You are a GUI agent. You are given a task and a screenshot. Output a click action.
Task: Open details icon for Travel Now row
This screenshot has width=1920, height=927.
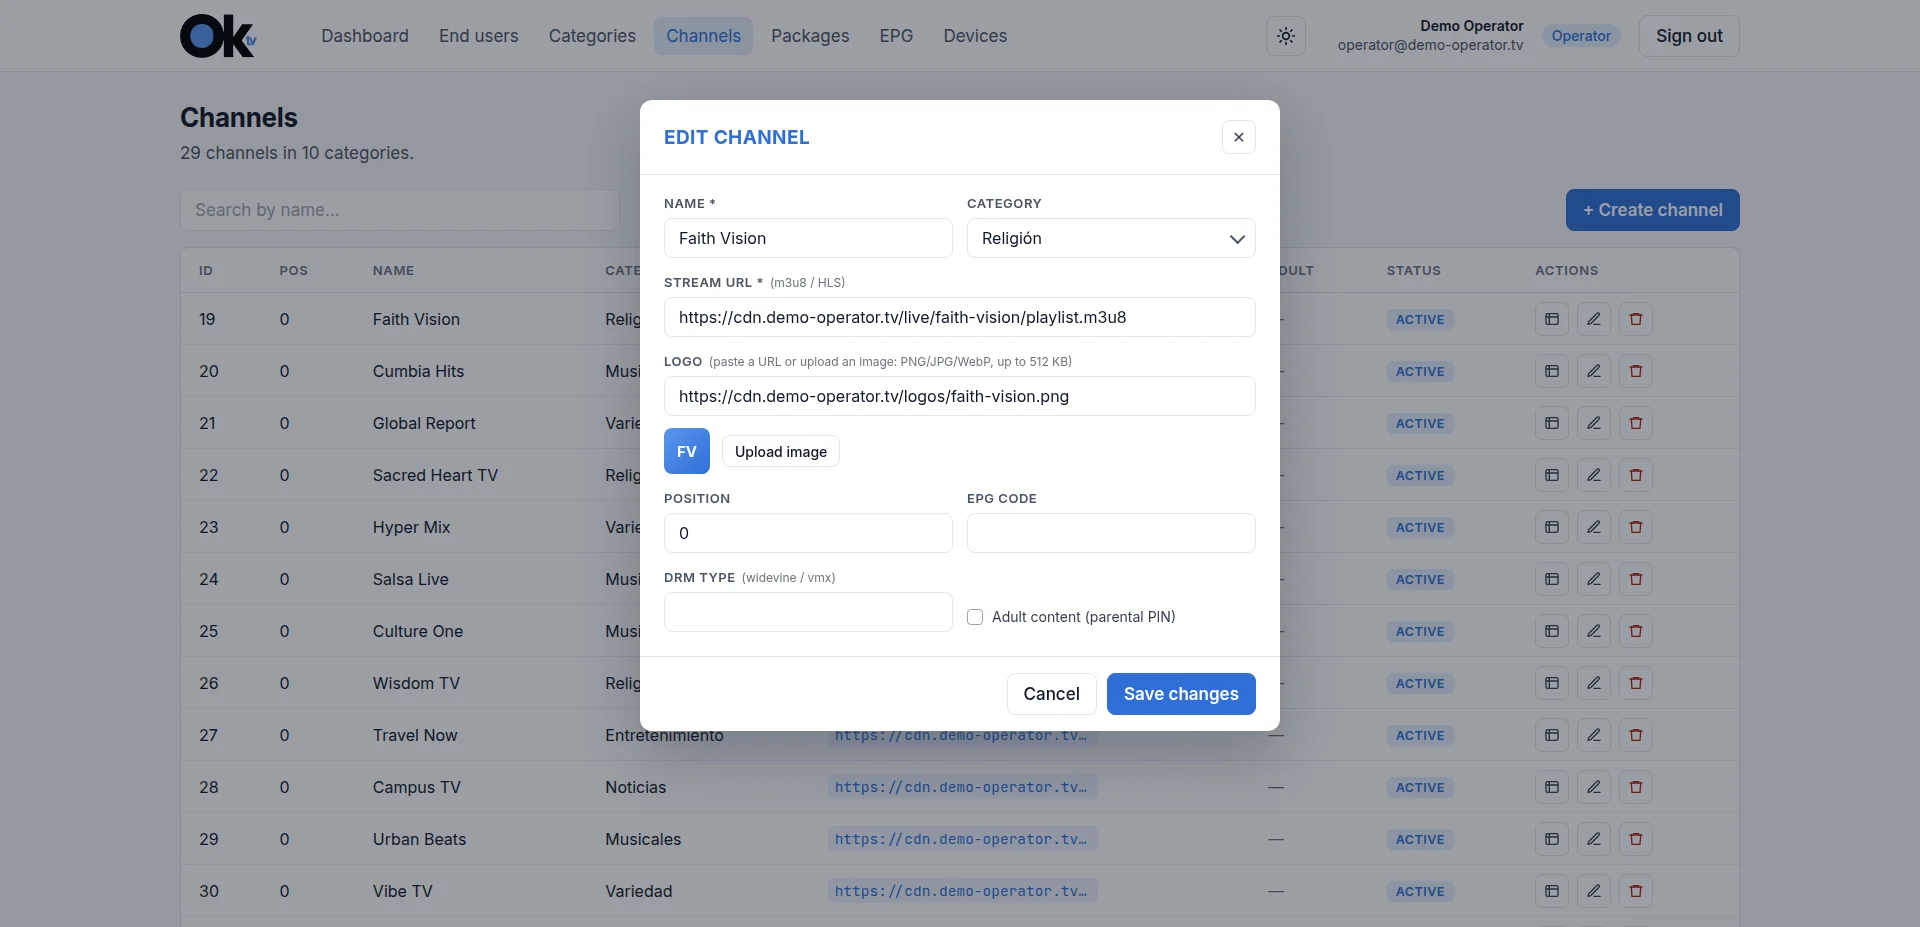[1552, 735]
